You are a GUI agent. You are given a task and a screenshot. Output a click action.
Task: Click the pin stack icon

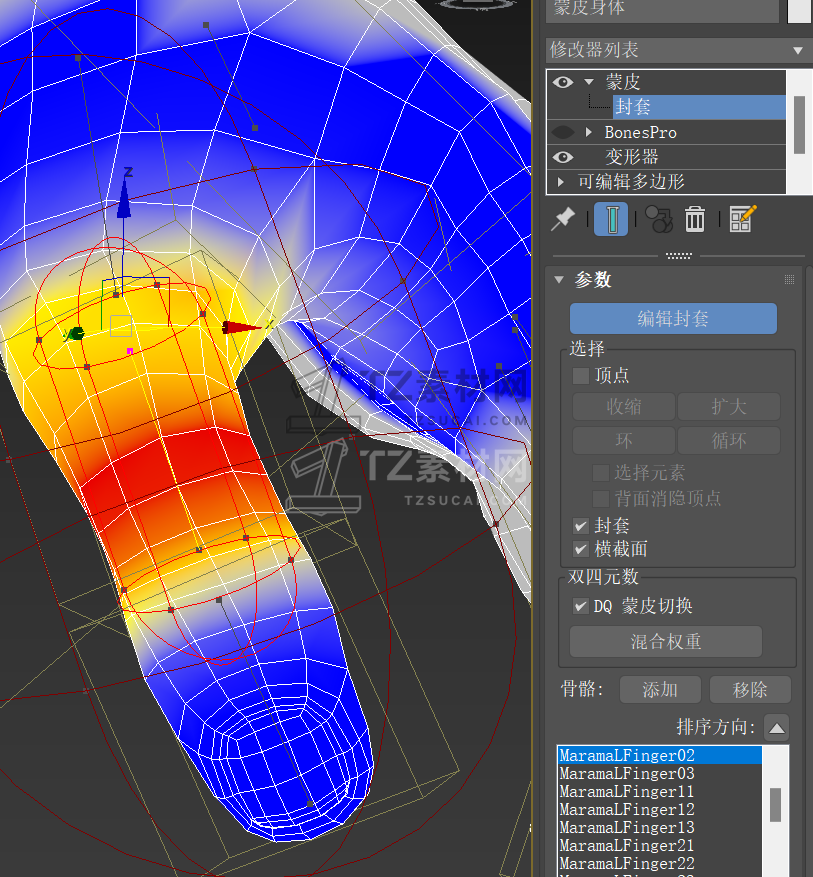(x=563, y=219)
